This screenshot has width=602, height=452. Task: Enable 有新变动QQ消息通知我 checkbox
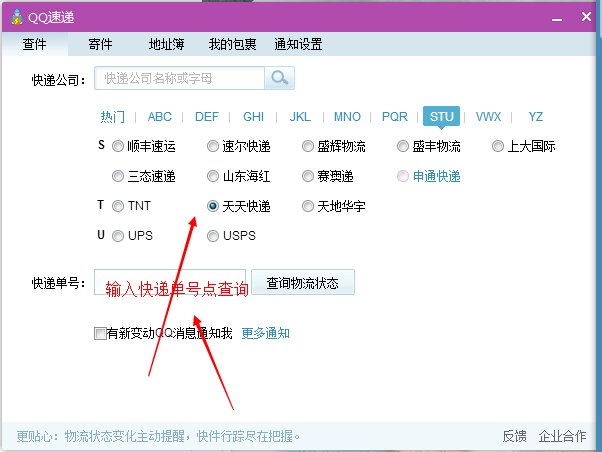click(x=100, y=333)
